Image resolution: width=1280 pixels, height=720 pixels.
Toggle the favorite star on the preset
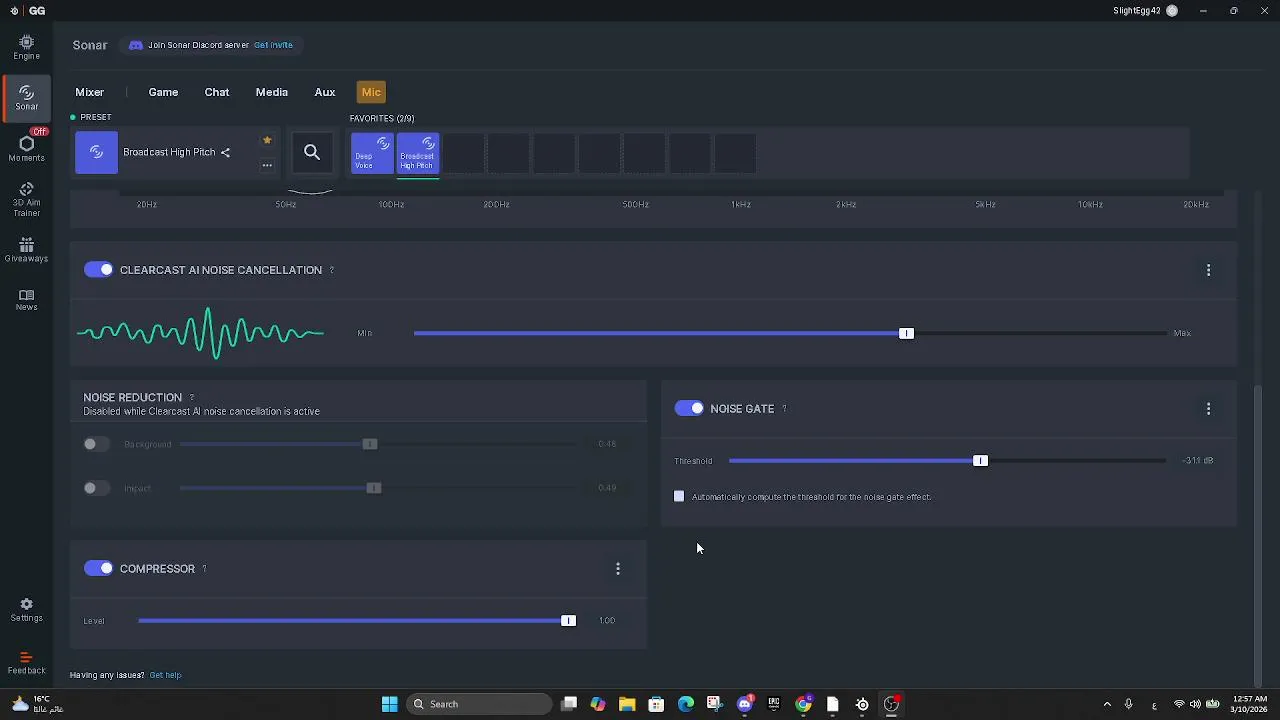point(267,141)
